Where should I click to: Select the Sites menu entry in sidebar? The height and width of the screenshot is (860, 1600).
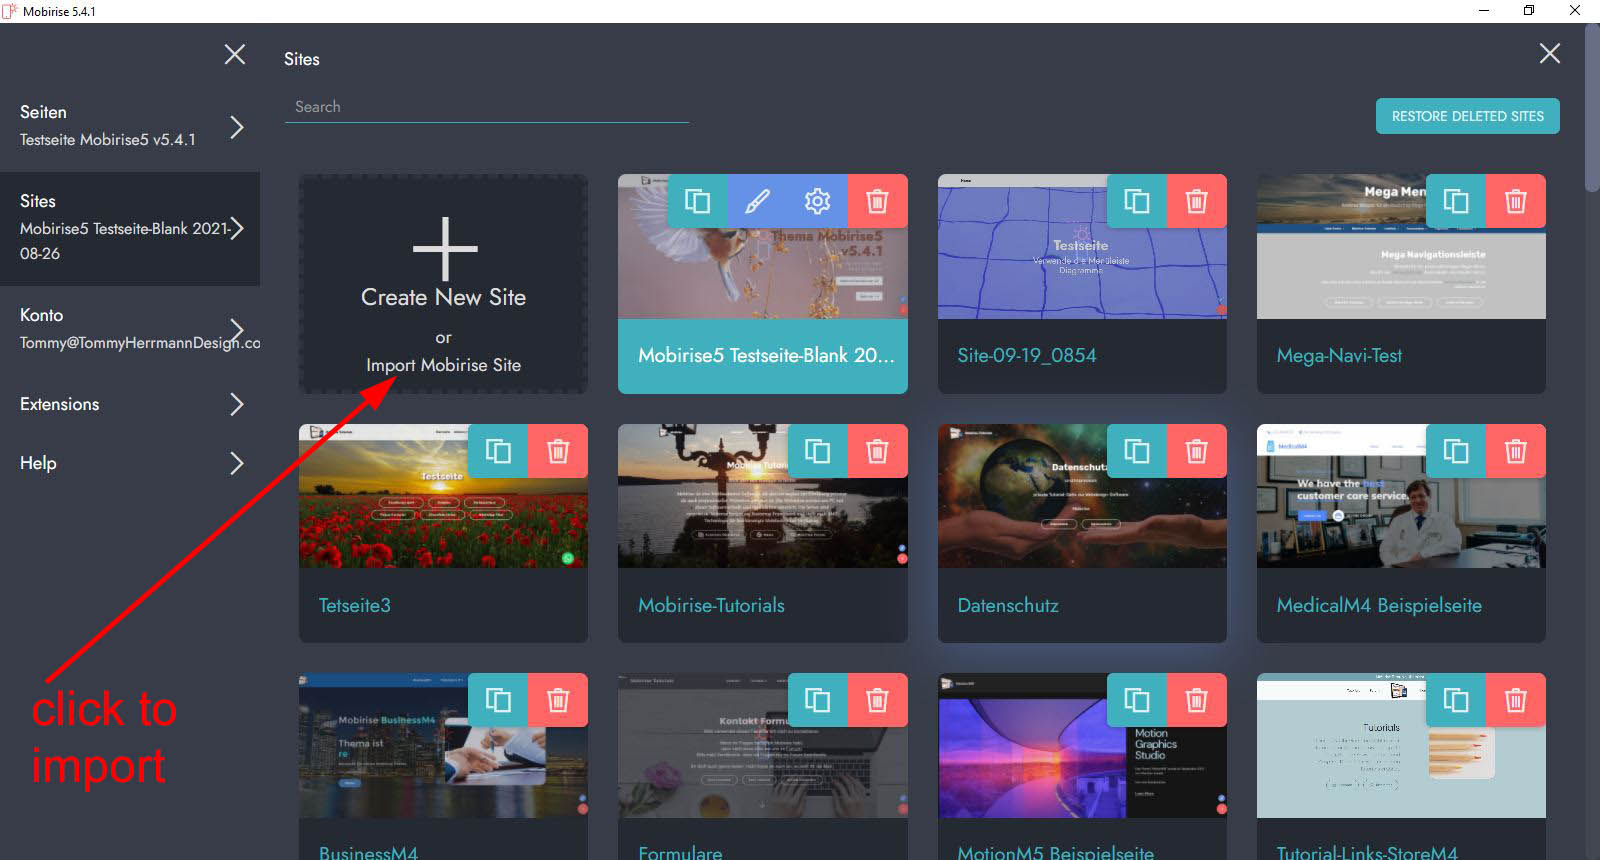[130, 228]
